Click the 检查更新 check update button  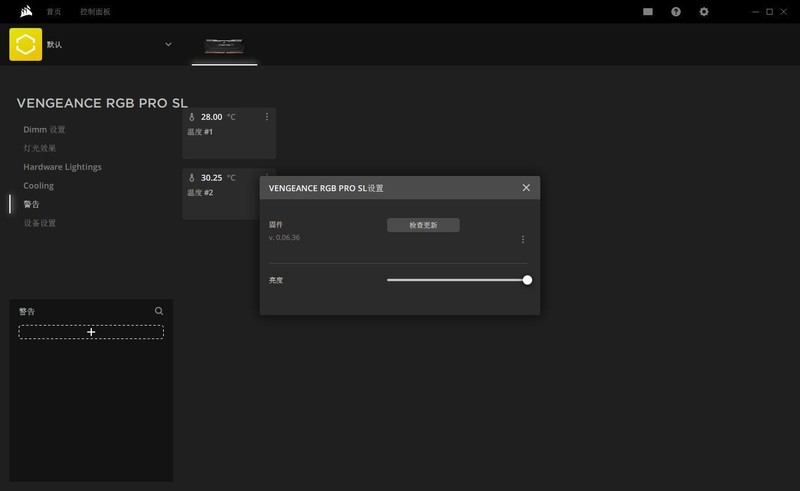[x=423, y=225]
